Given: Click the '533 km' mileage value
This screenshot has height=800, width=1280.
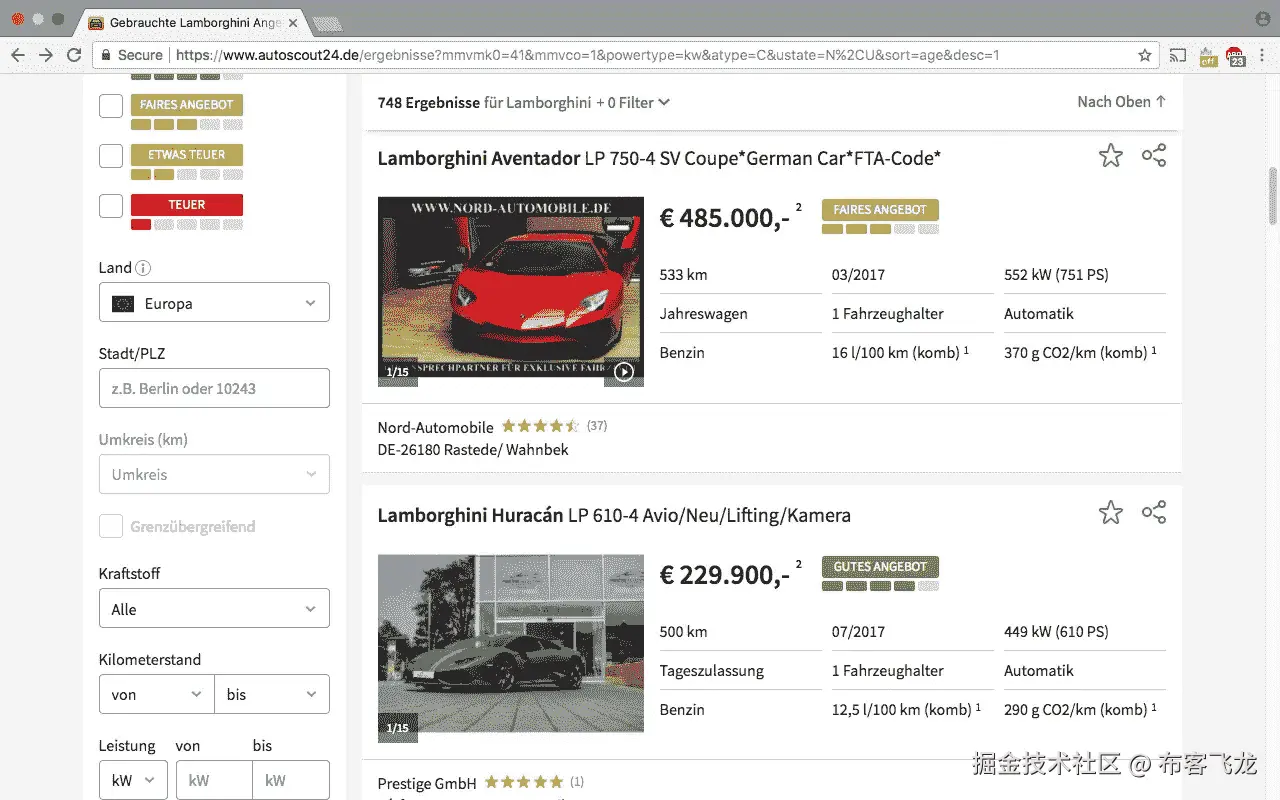Looking at the screenshot, I should pyautogui.click(x=683, y=274).
